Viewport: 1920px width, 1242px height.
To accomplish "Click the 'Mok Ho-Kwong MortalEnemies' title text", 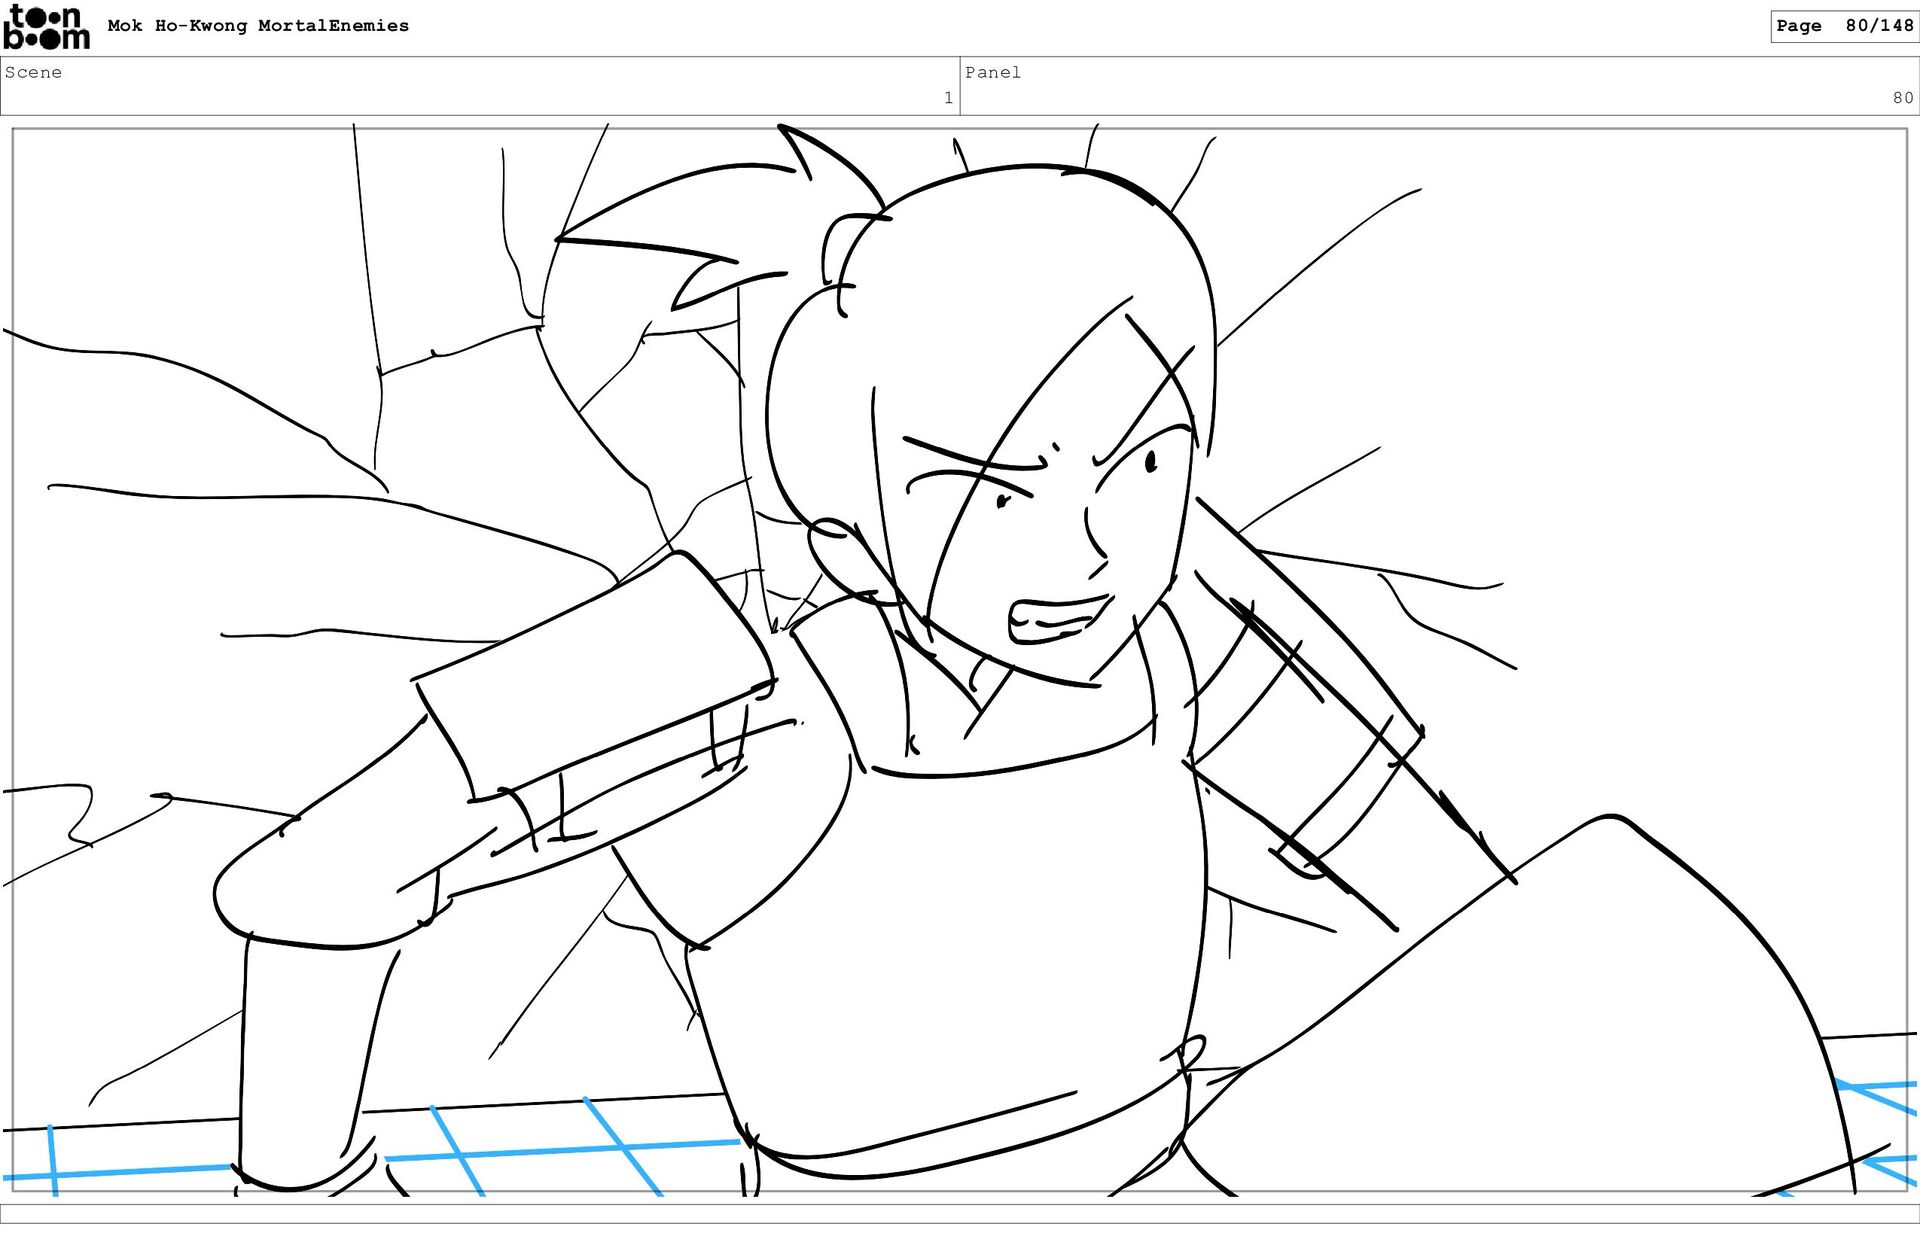I will 258,26.
